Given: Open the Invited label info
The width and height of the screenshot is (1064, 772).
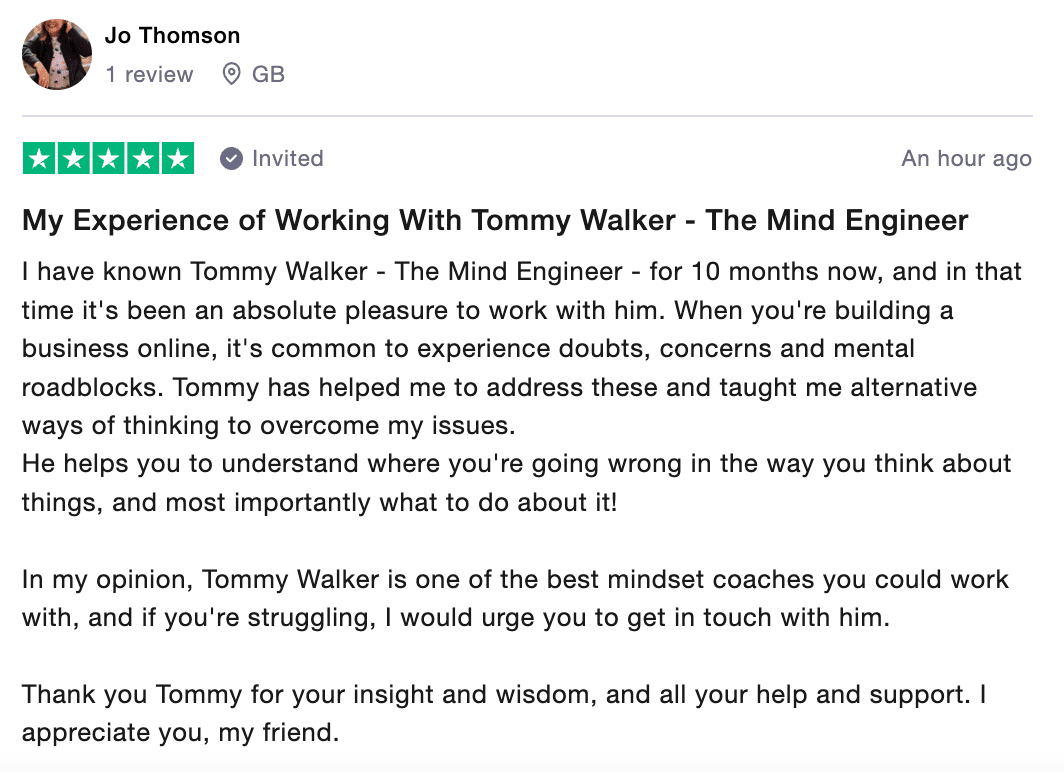Looking at the screenshot, I should (x=288, y=158).
